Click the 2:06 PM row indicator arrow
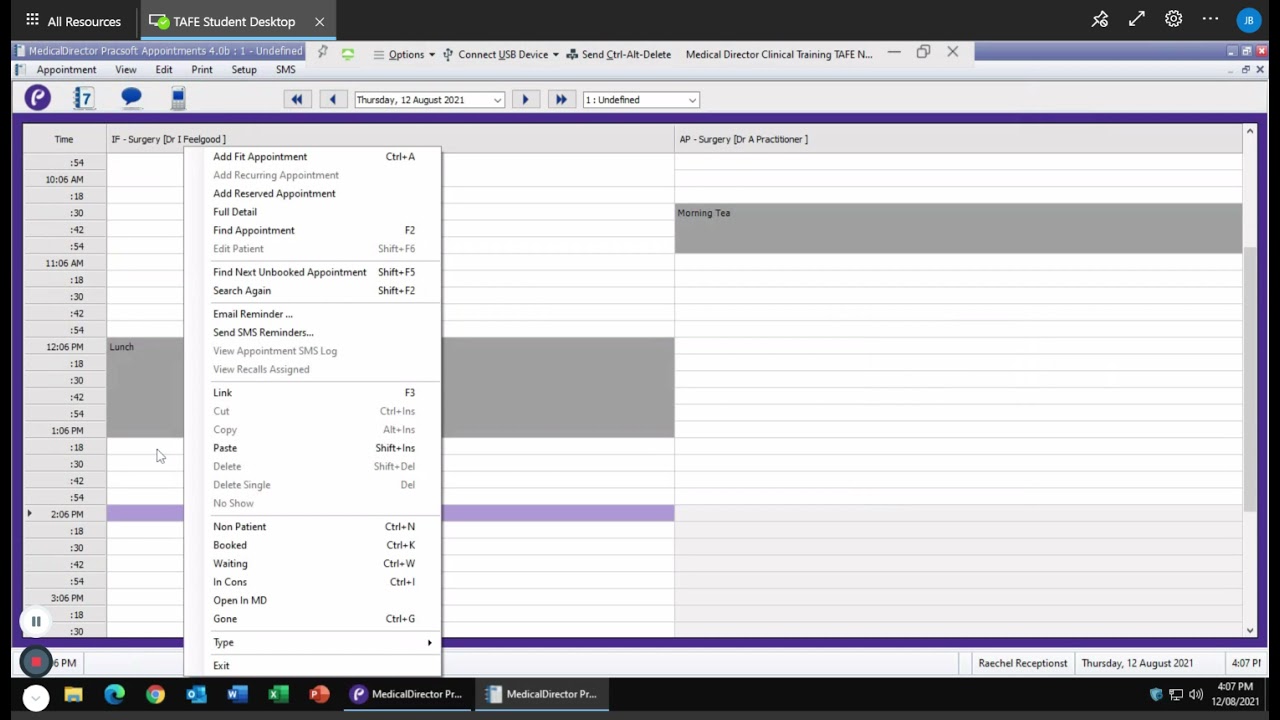1280x720 pixels. point(29,514)
